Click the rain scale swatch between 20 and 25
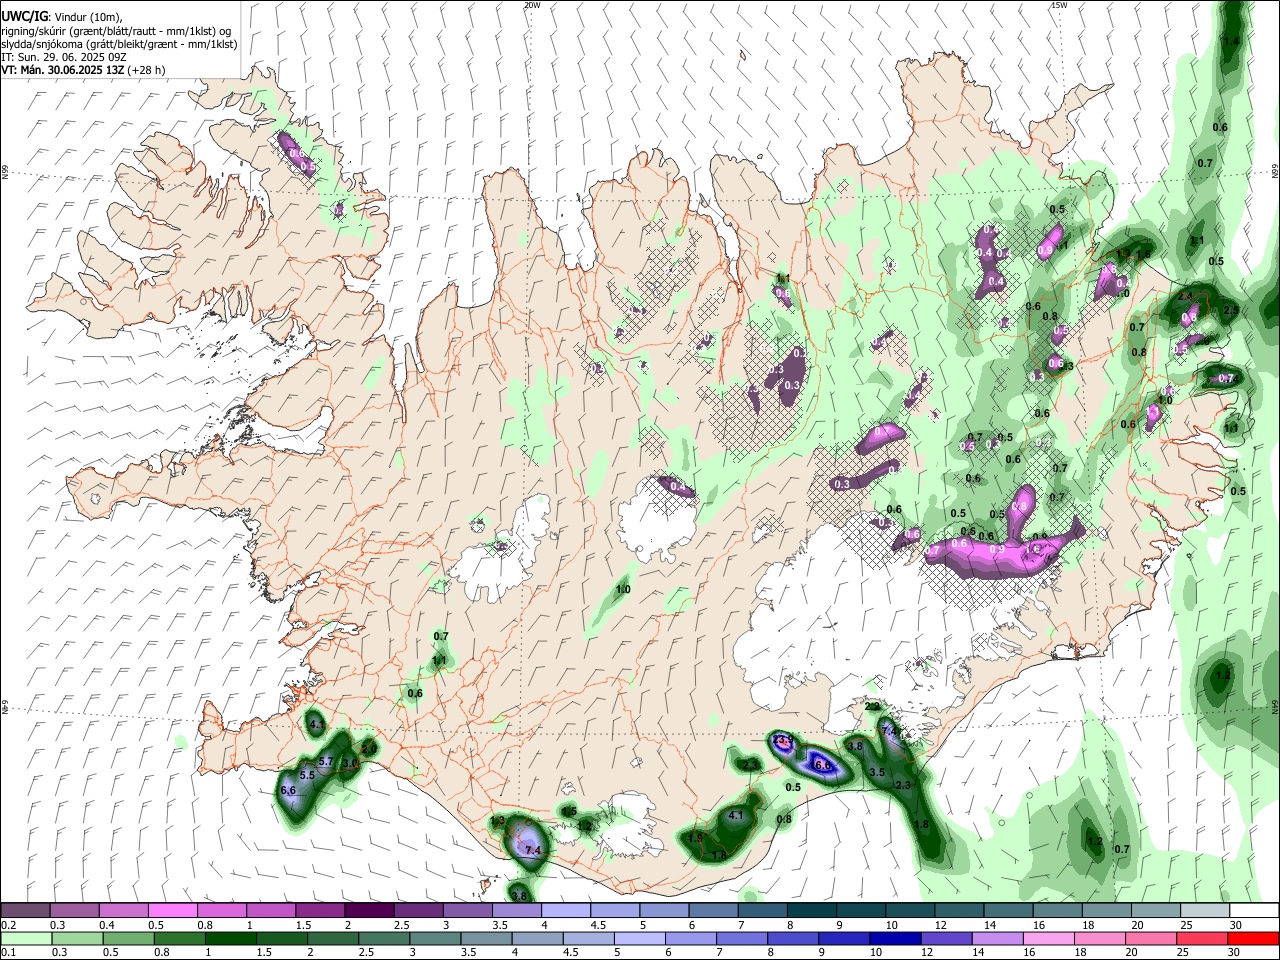The width and height of the screenshot is (1280, 960). click(x=1152, y=938)
